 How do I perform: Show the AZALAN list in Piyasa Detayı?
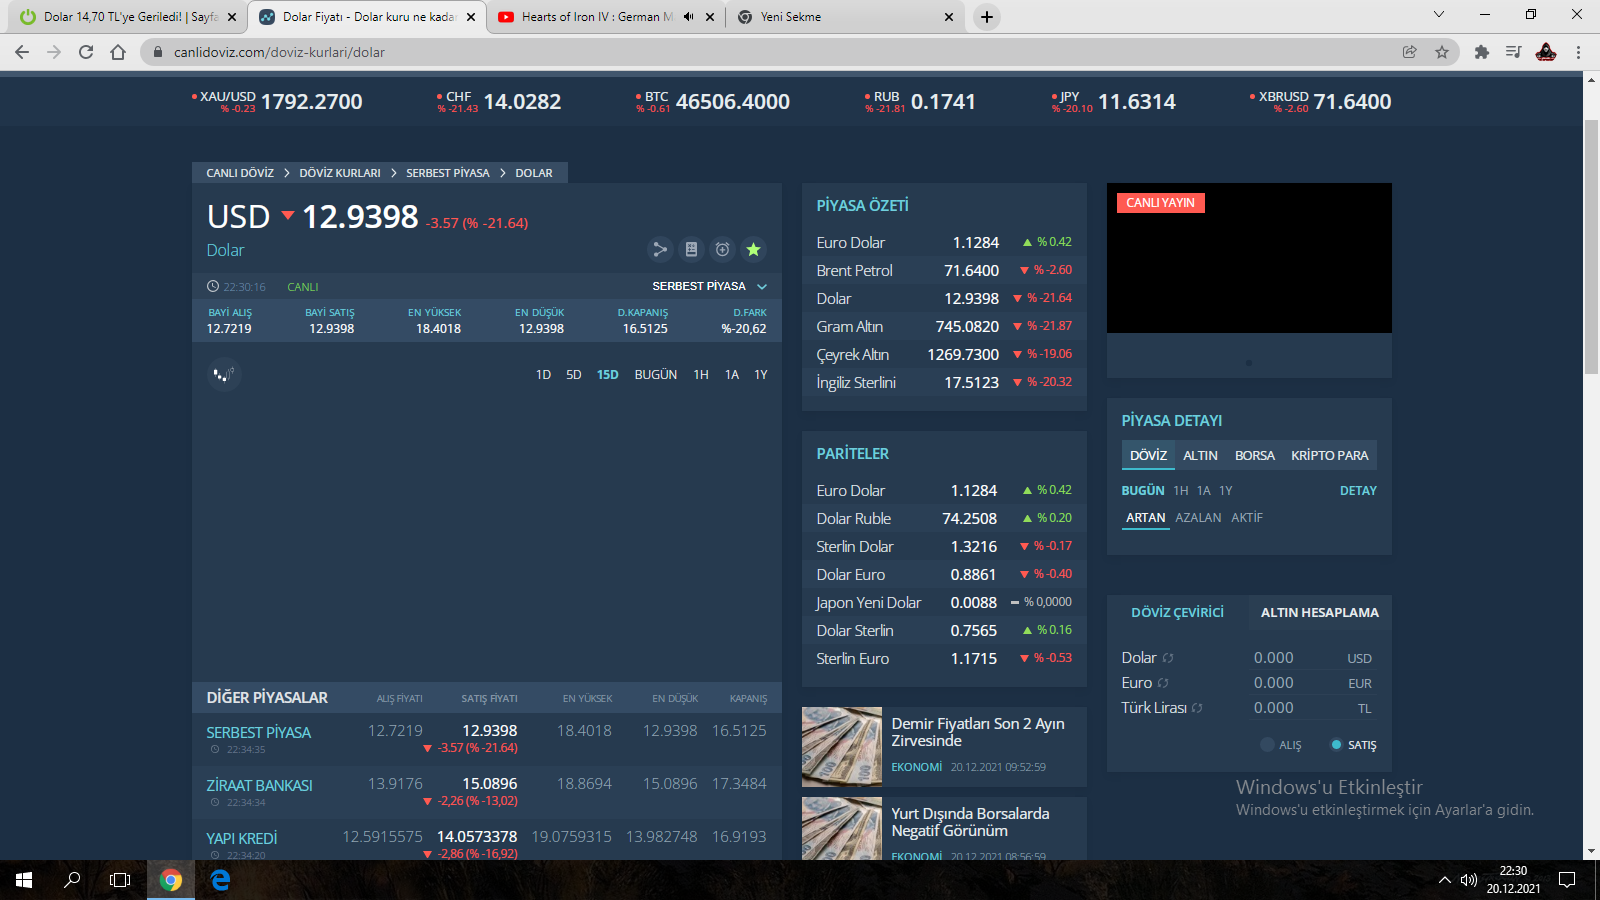click(1198, 518)
